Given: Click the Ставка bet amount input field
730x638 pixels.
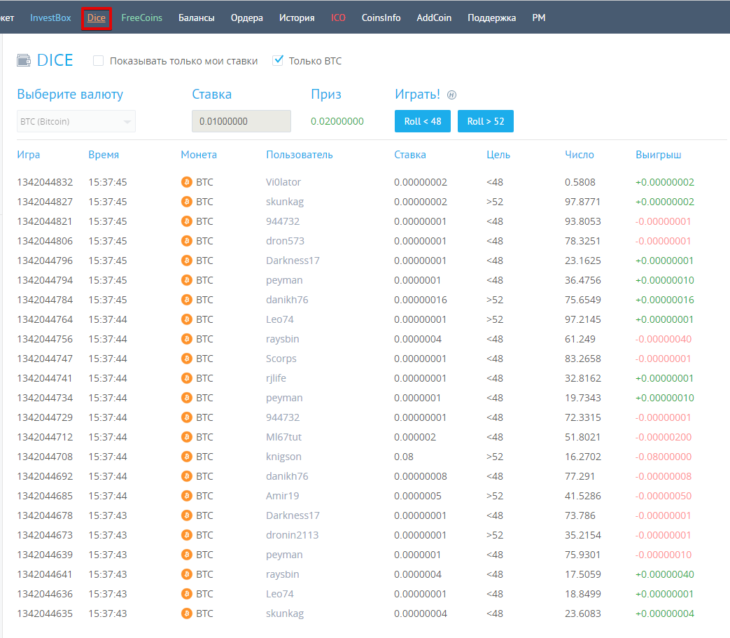Looking at the screenshot, I should click(241, 121).
